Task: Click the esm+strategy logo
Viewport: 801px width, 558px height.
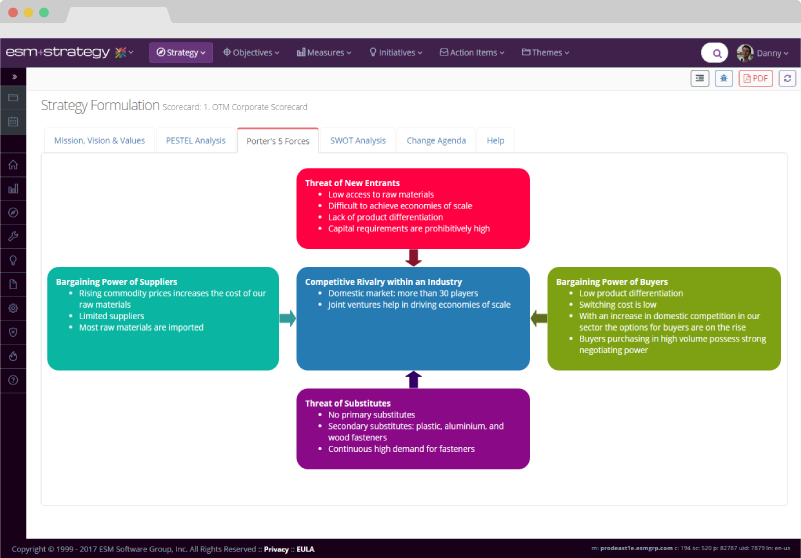Action: tap(58, 52)
